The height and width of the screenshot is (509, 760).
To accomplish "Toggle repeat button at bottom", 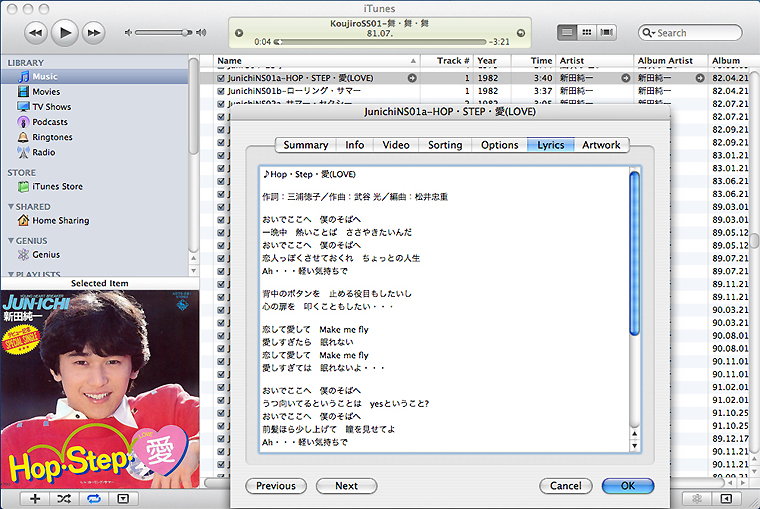I will [x=94, y=498].
